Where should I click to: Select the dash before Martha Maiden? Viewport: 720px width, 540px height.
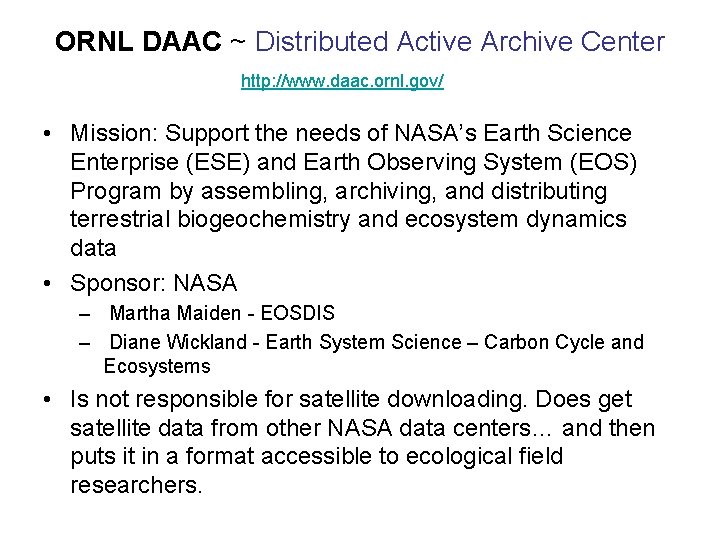tap(84, 315)
